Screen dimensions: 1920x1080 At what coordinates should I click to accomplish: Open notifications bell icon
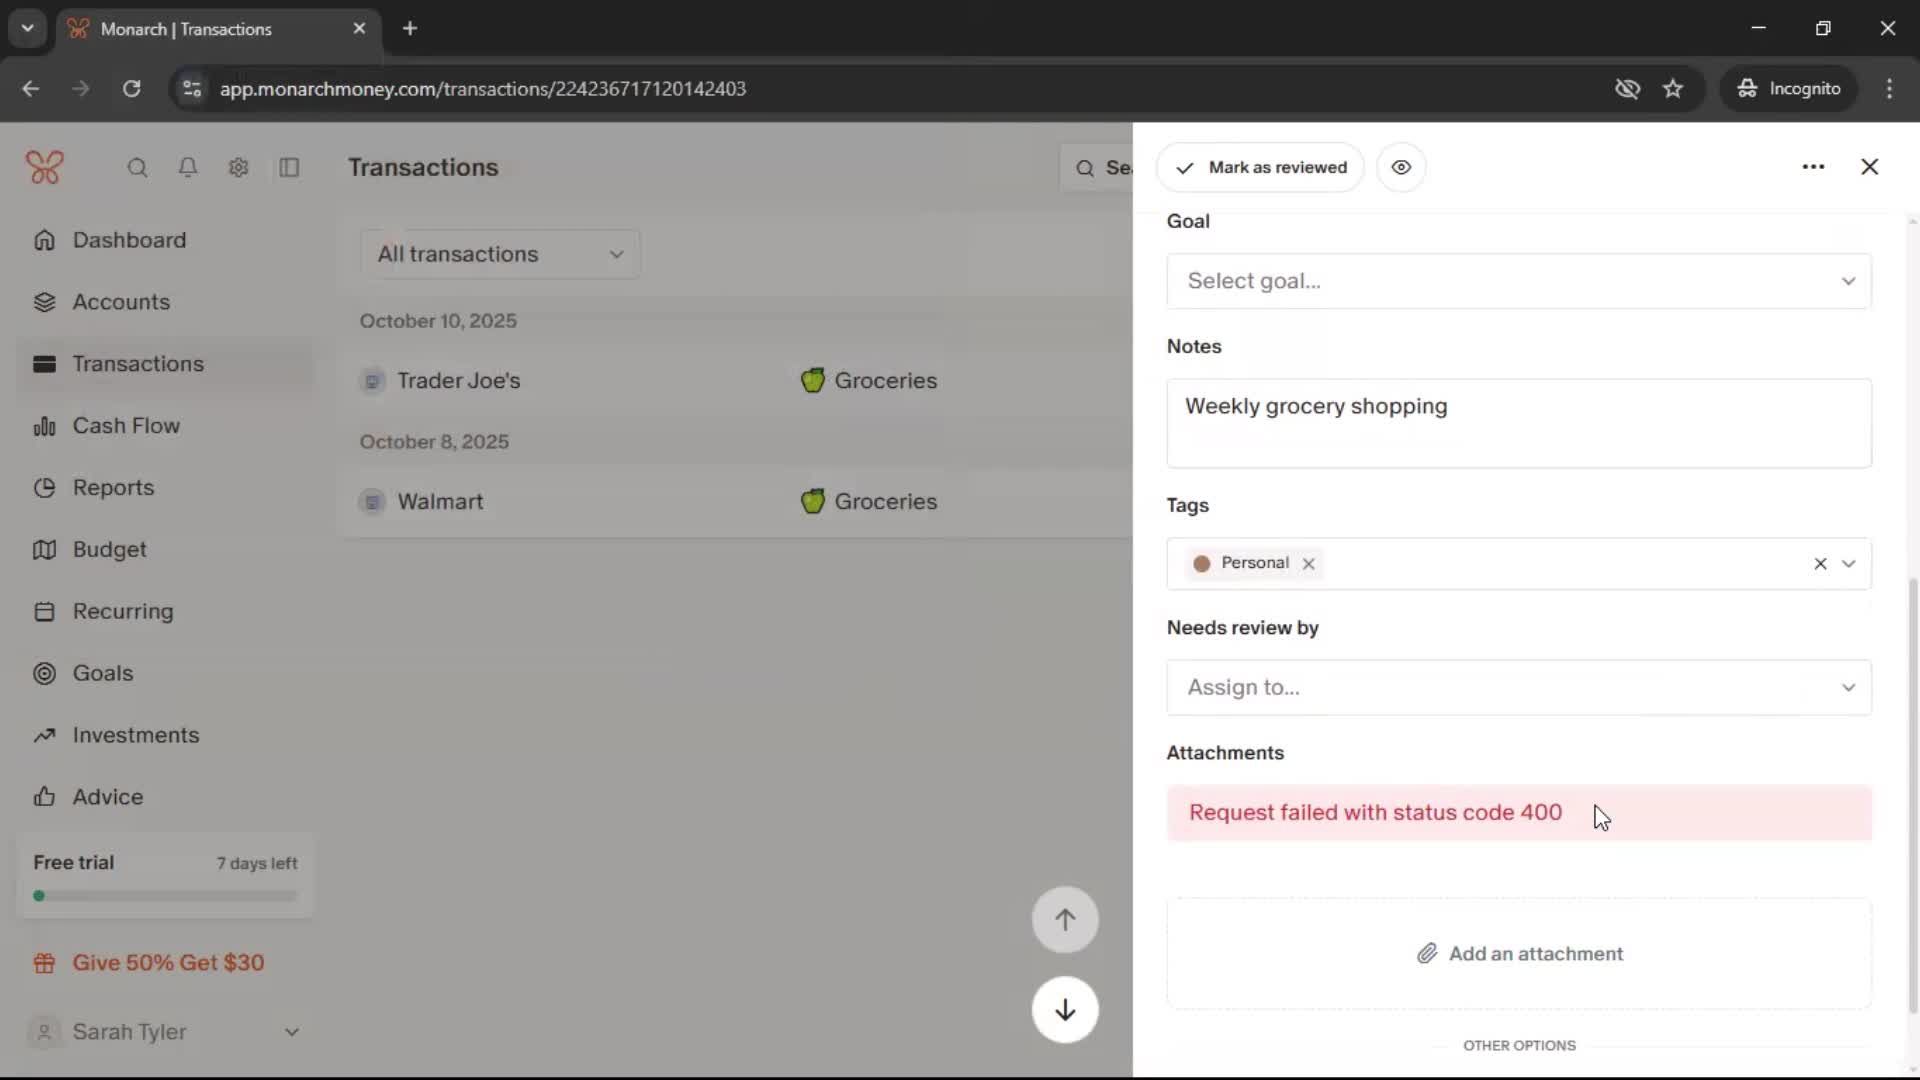tap(187, 168)
